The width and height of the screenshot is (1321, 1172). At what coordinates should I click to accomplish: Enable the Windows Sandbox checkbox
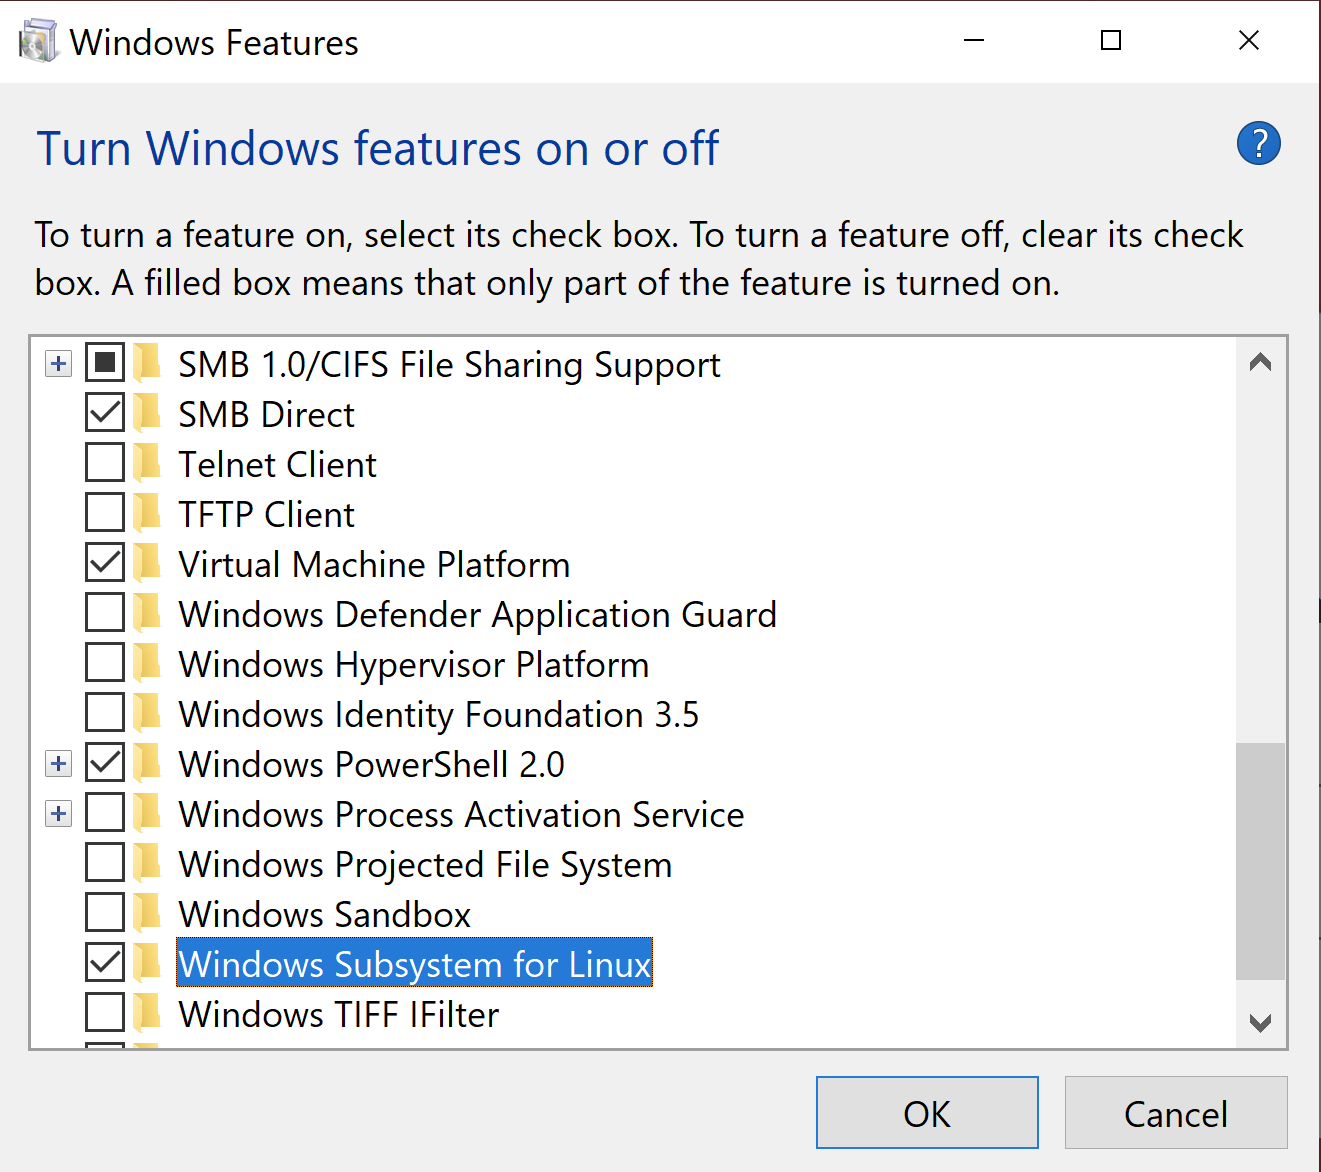coord(105,913)
